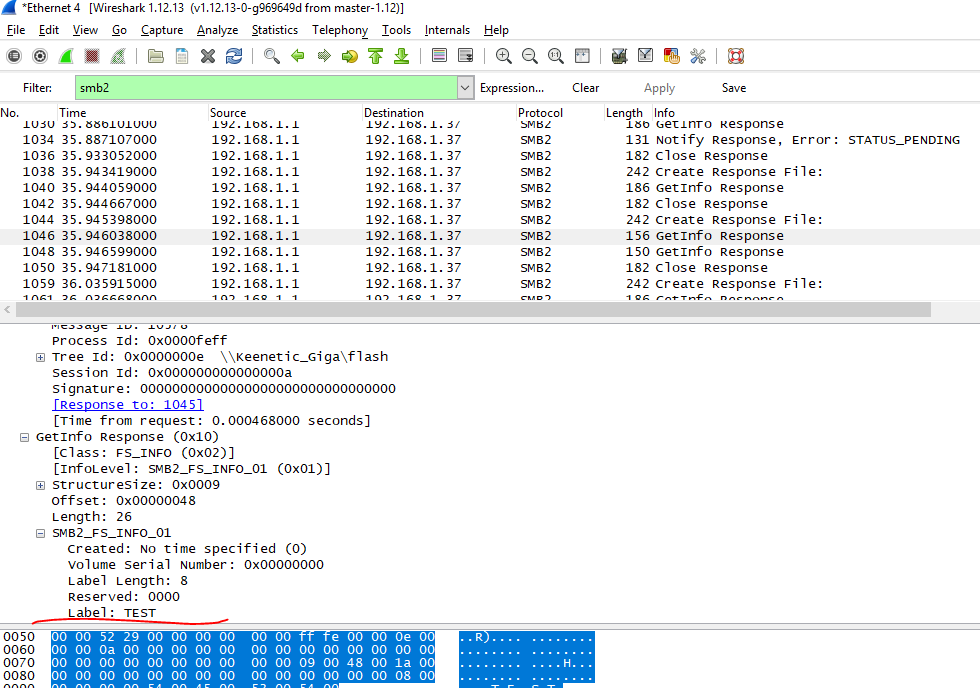Toggle auto scroll in live capture

coord(466,56)
